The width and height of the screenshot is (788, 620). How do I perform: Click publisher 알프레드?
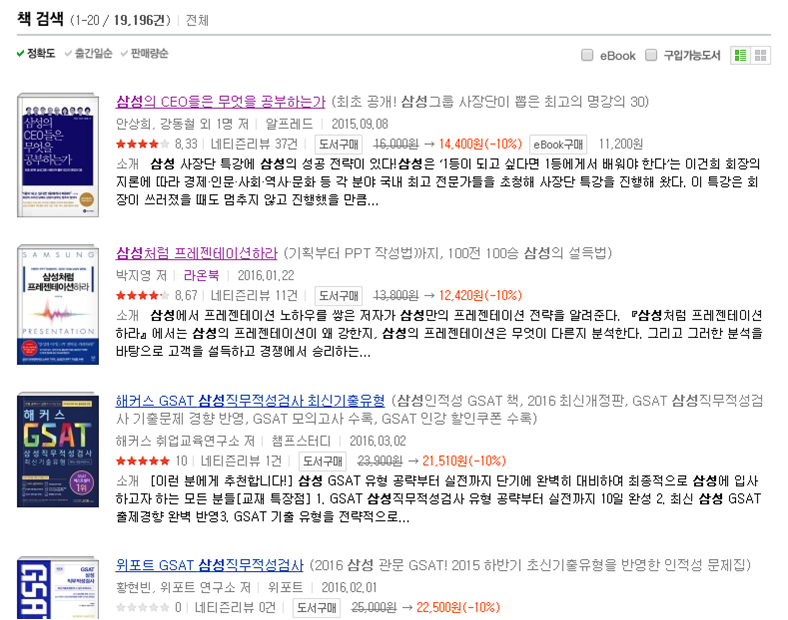click(x=289, y=124)
